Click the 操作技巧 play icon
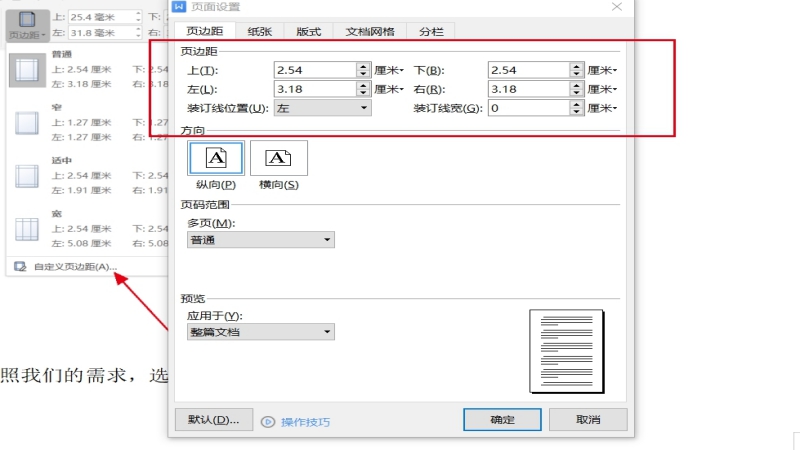This screenshot has width=800, height=450. [268, 422]
